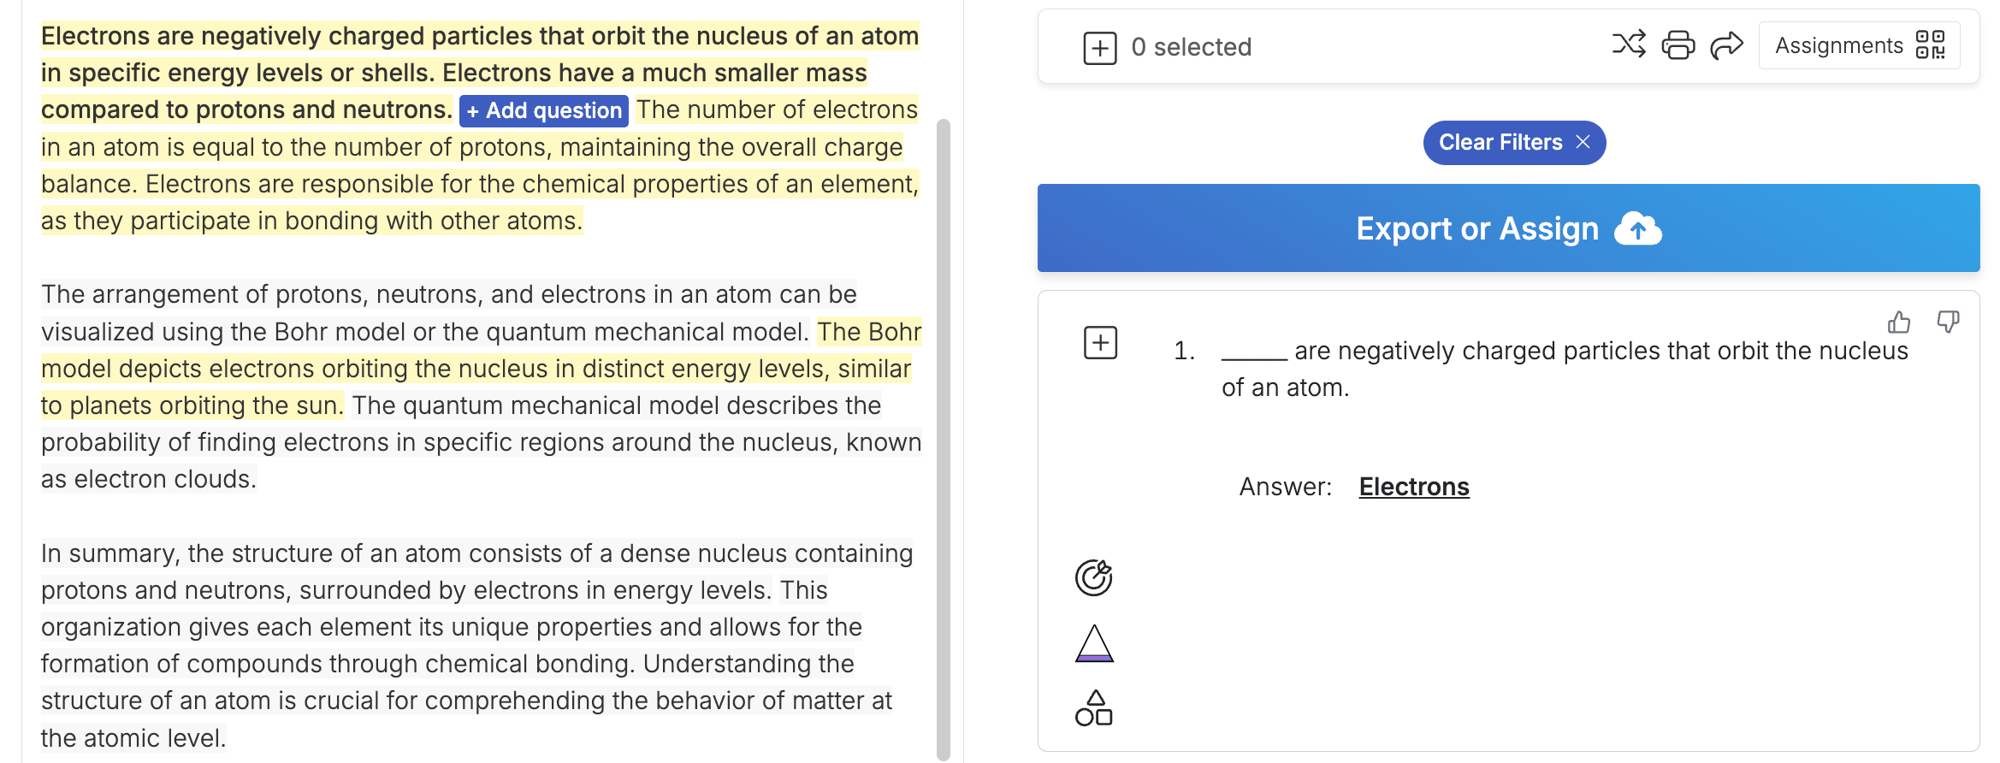Click the underlined answer "Electrons"
Viewport: 2000px width, 763px height.
(1413, 487)
